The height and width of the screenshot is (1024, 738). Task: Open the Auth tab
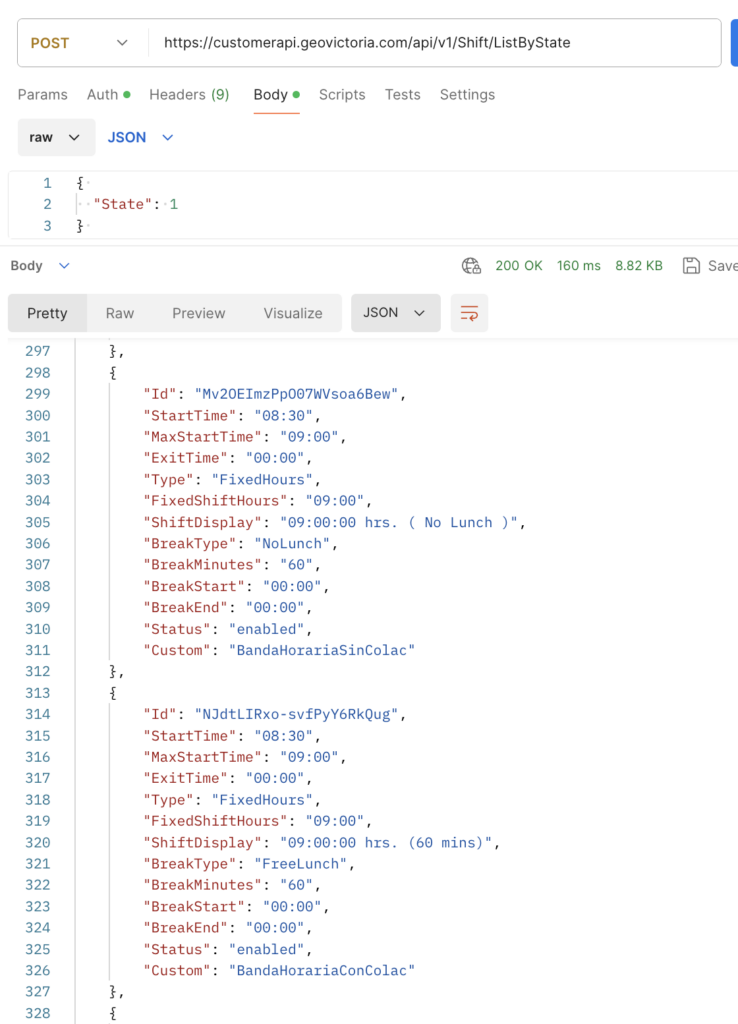[x=108, y=95]
